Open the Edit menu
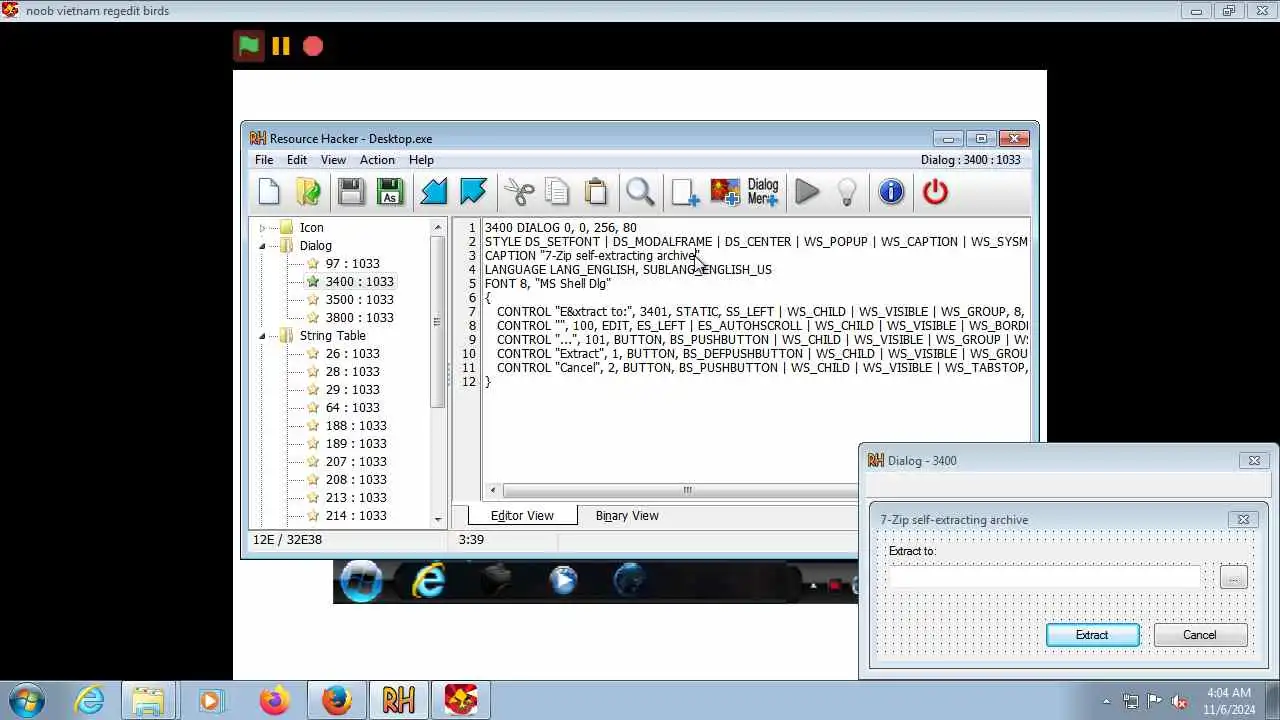 (x=297, y=160)
